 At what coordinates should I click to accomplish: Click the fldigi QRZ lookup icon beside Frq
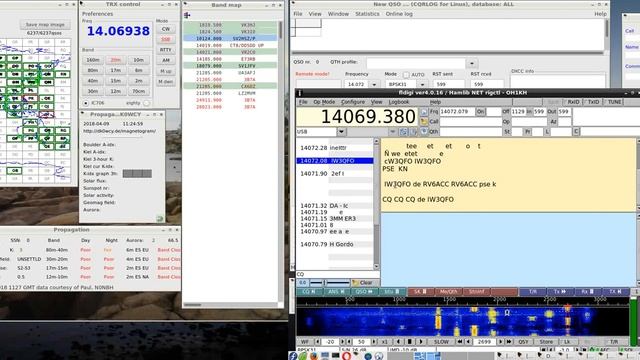tap(424, 111)
